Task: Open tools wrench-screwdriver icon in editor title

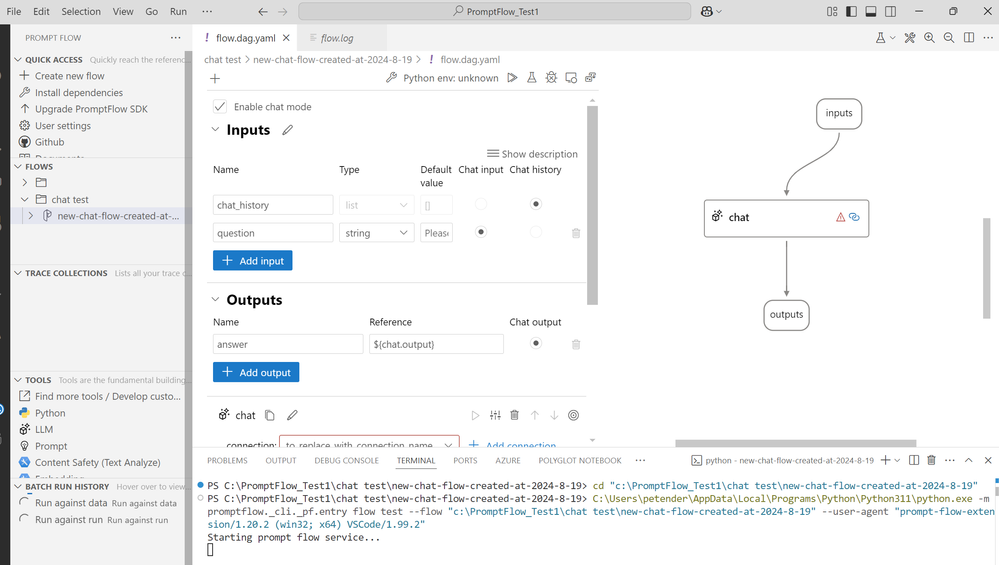Action: coord(910,38)
